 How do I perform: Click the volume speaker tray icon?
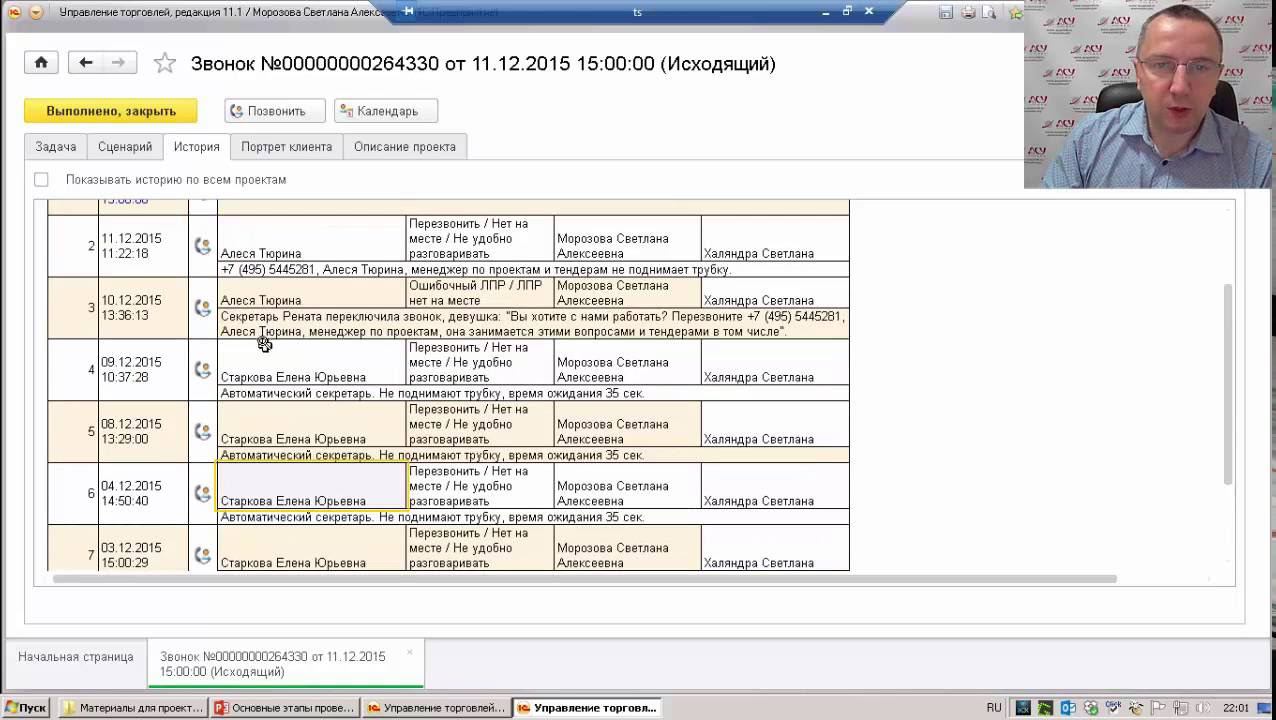coord(1204,708)
